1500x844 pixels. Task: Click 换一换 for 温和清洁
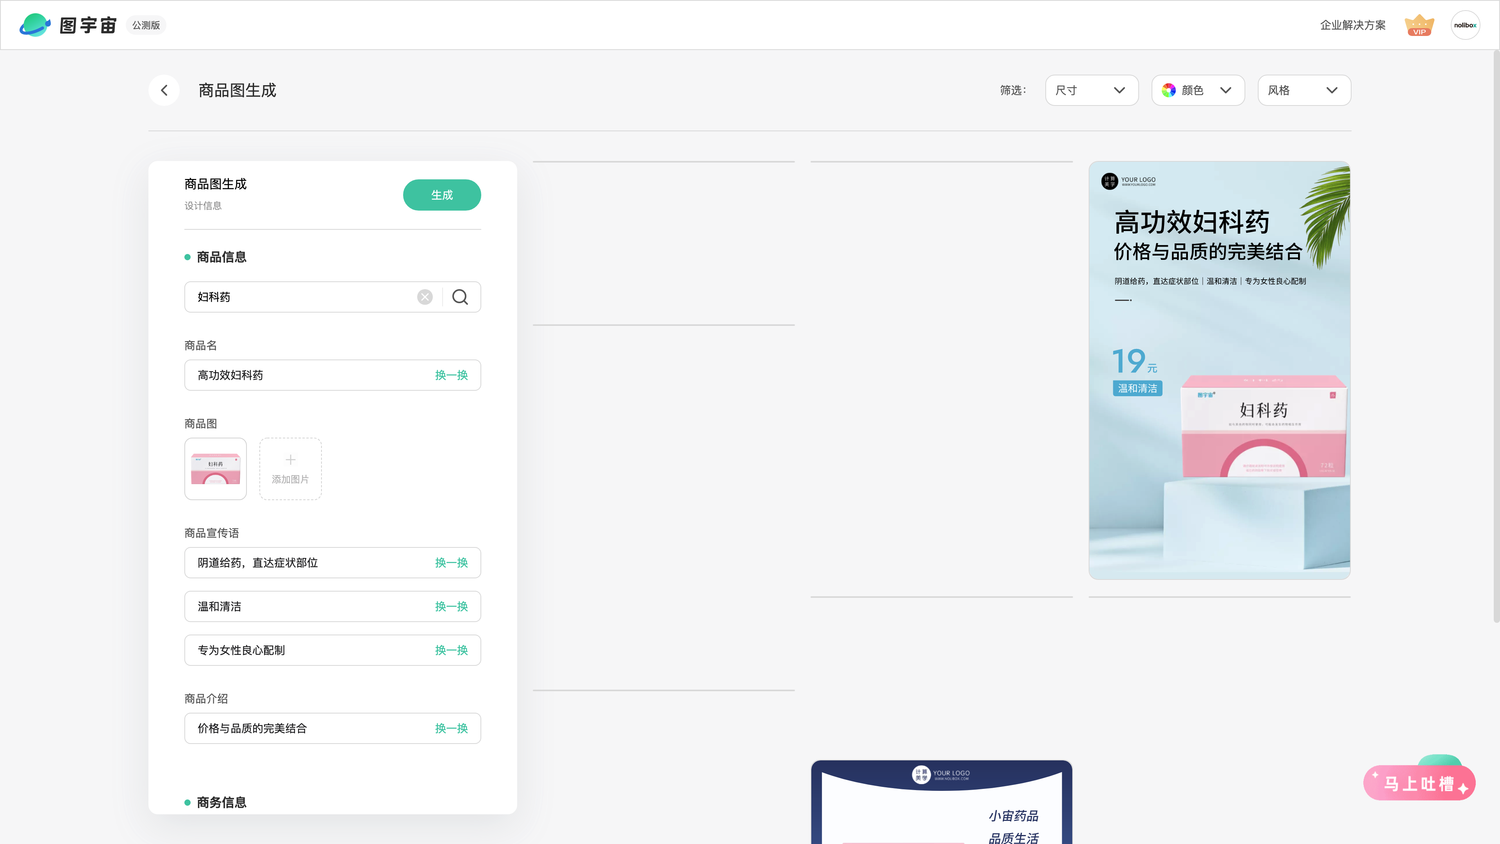451,607
